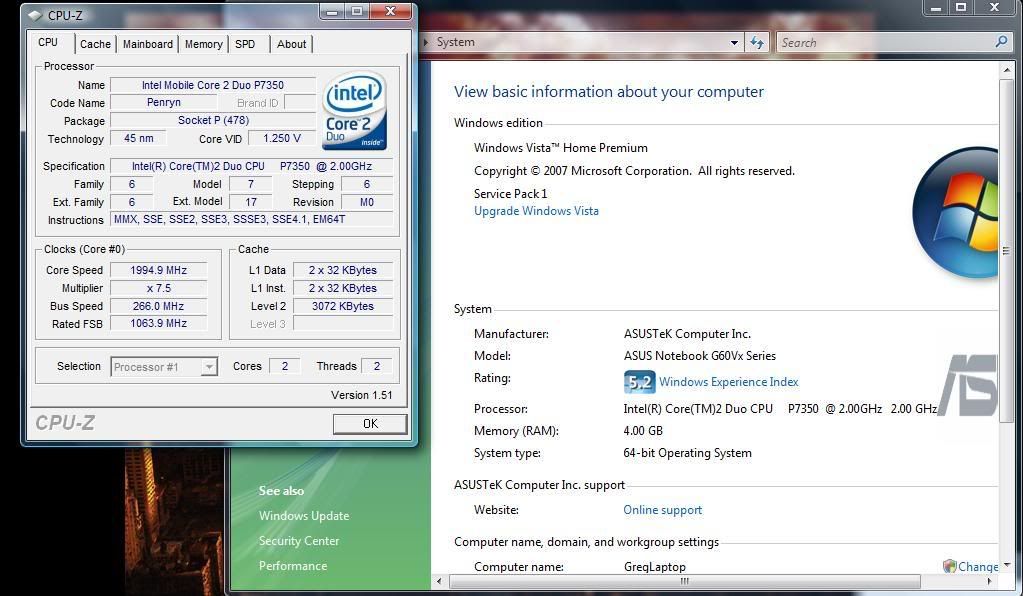Screen dimensions: 1023x596
Task: Click the manufacturer ASUSTeK Computer Inc.
Action: point(687,334)
